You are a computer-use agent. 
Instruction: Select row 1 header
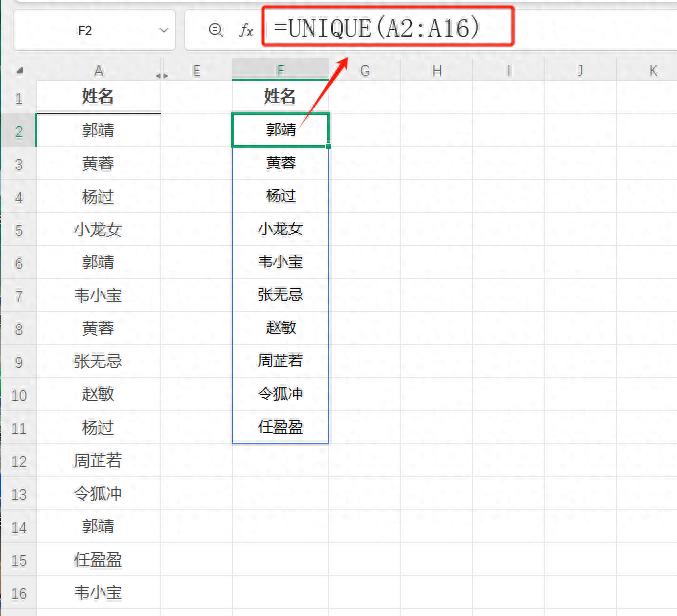(19, 98)
